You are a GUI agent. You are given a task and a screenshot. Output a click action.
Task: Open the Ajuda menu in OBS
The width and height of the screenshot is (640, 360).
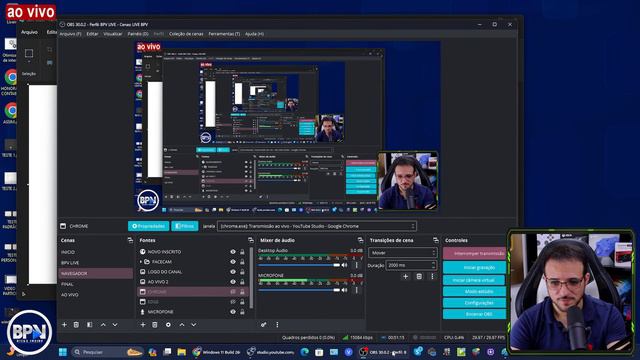pyautogui.click(x=254, y=34)
